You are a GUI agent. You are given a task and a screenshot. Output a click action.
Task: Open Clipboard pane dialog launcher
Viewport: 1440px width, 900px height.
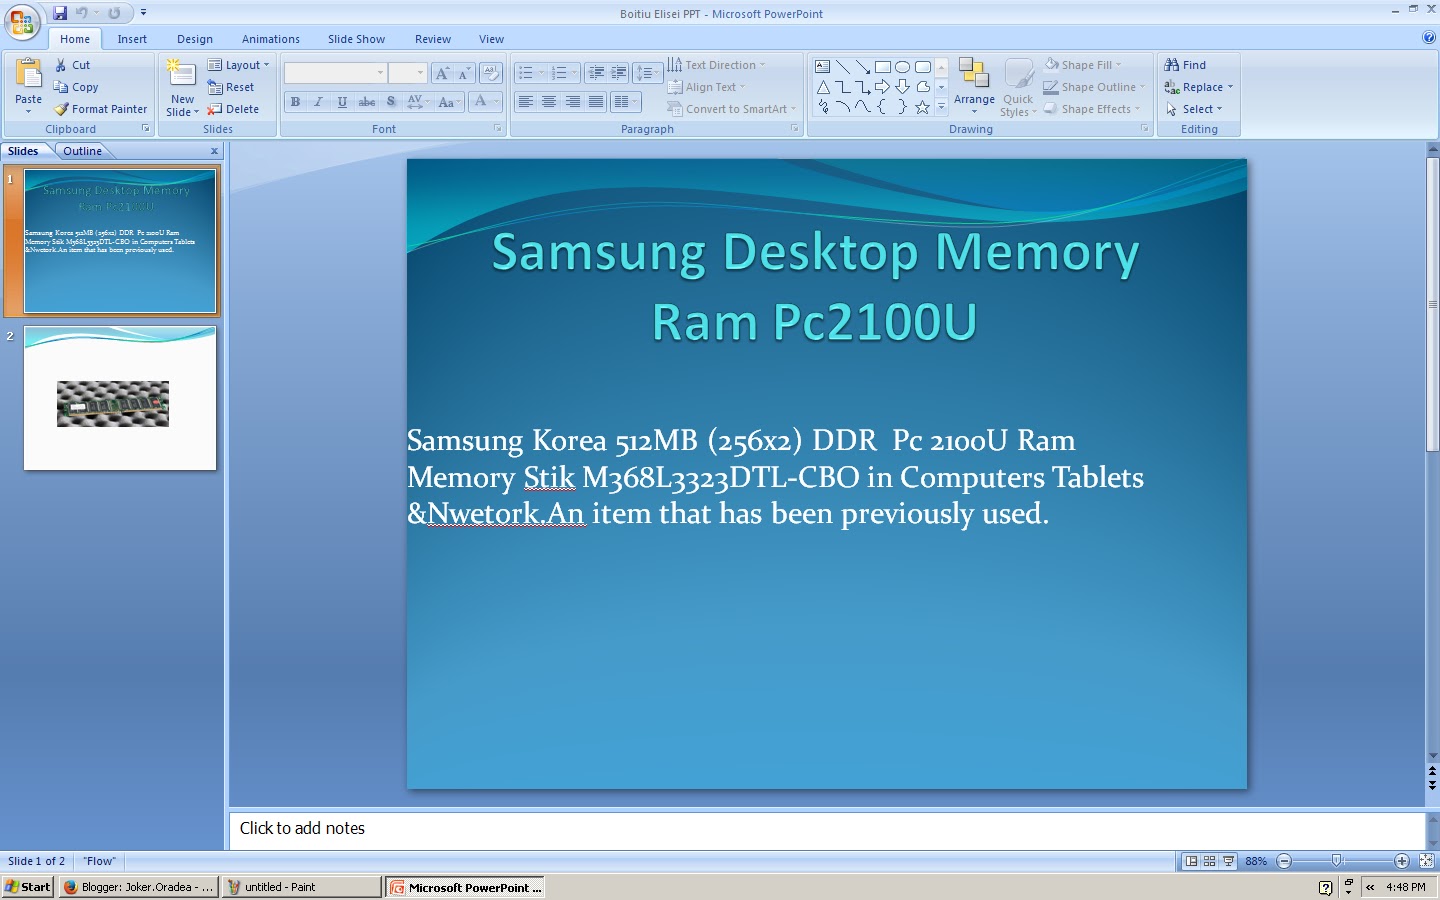pyautogui.click(x=146, y=129)
